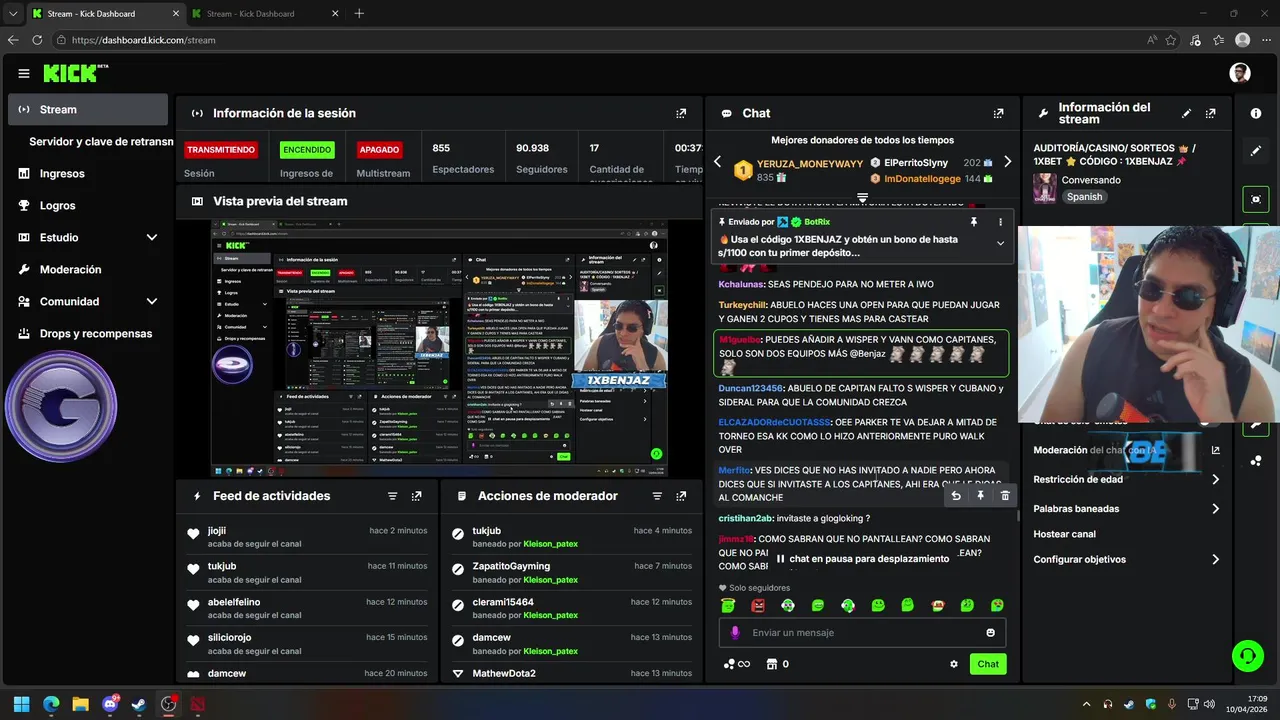This screenshot has width=1280, height=720.
Task: Open the Windows Start menu
Action: coord(21,704)
